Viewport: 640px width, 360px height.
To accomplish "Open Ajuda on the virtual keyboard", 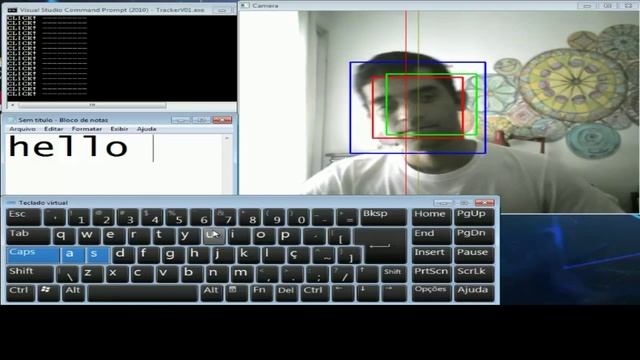I will point(474,293).
